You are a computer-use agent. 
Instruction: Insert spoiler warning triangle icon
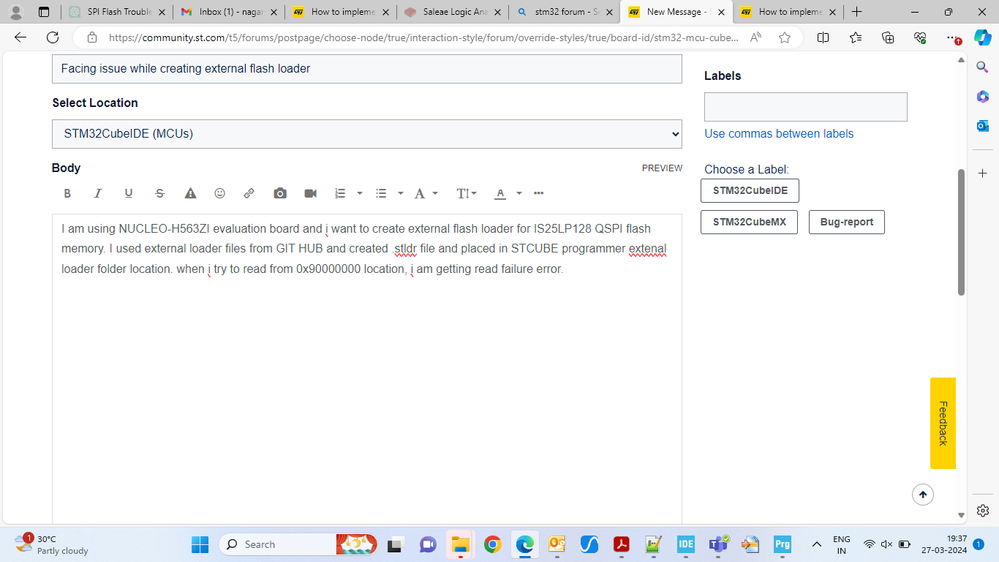(x=190, y=193)
